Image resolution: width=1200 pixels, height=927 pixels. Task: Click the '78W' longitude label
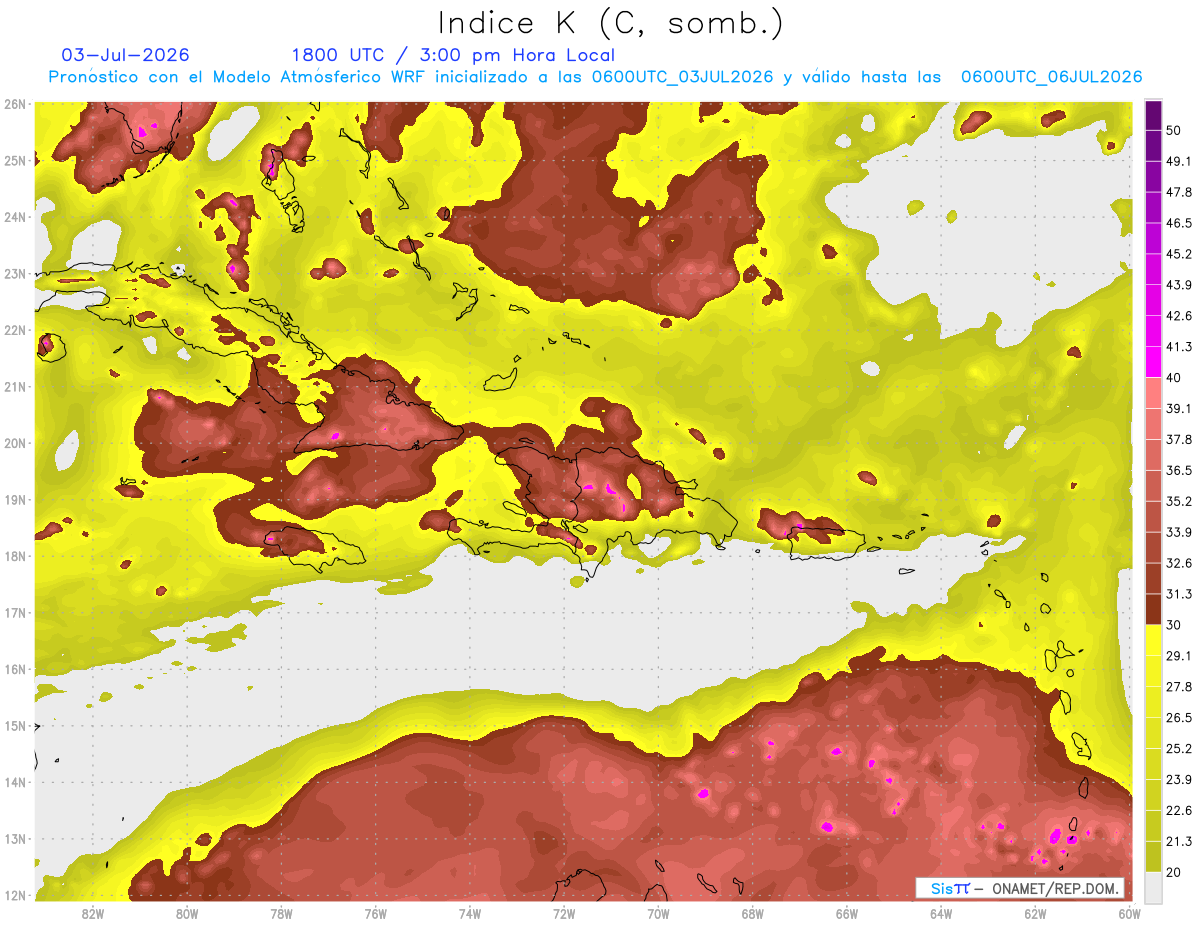pos(281,913)
